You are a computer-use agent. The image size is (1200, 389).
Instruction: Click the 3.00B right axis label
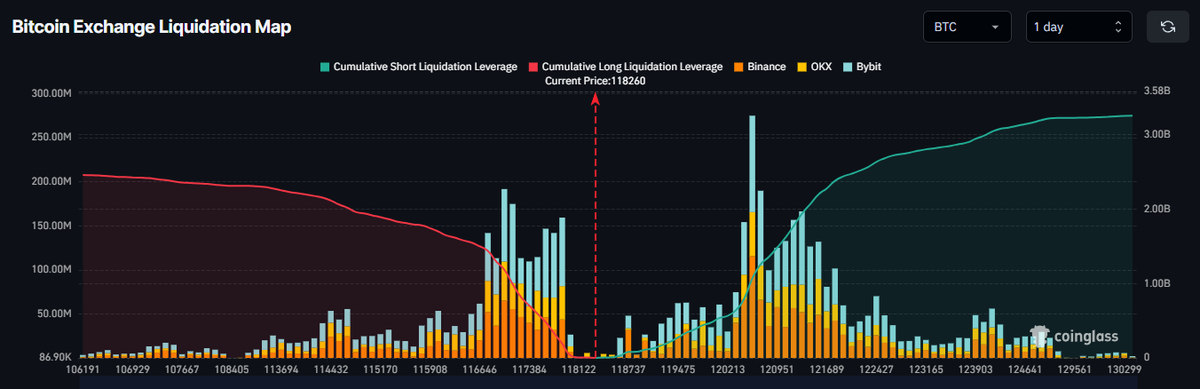(1156, 134)
